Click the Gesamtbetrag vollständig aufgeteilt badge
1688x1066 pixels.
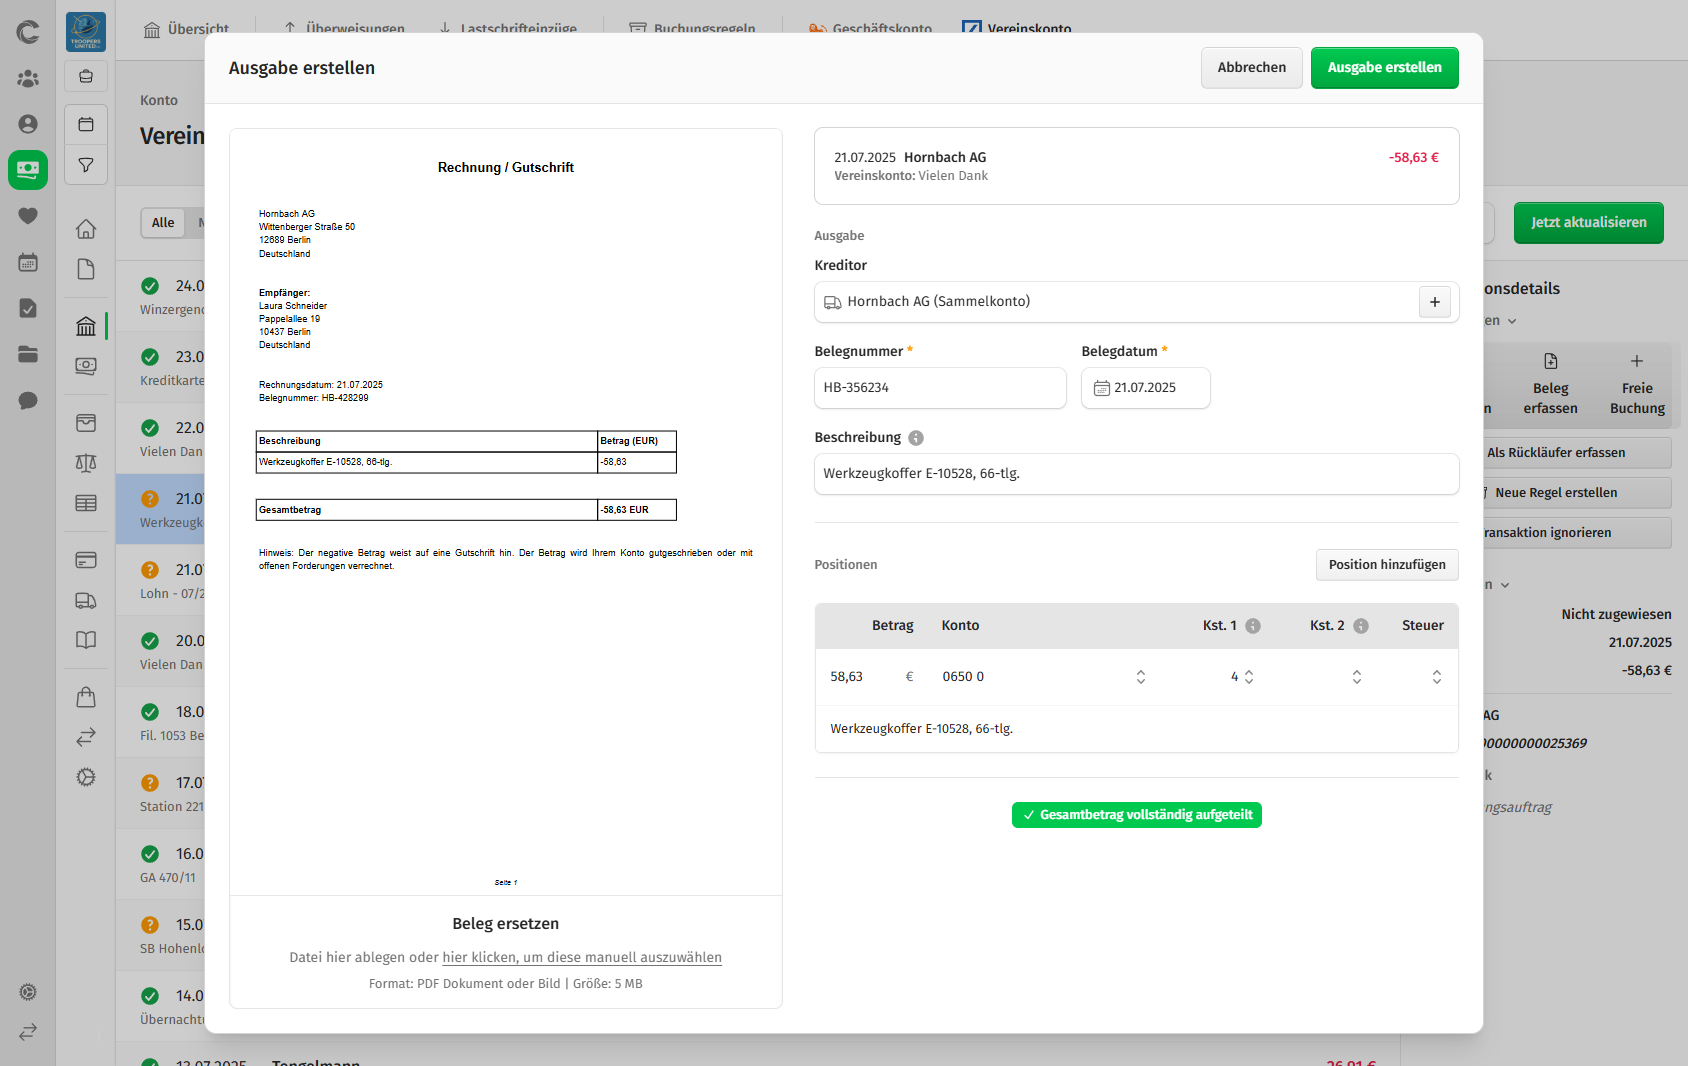click(1137, 815)
